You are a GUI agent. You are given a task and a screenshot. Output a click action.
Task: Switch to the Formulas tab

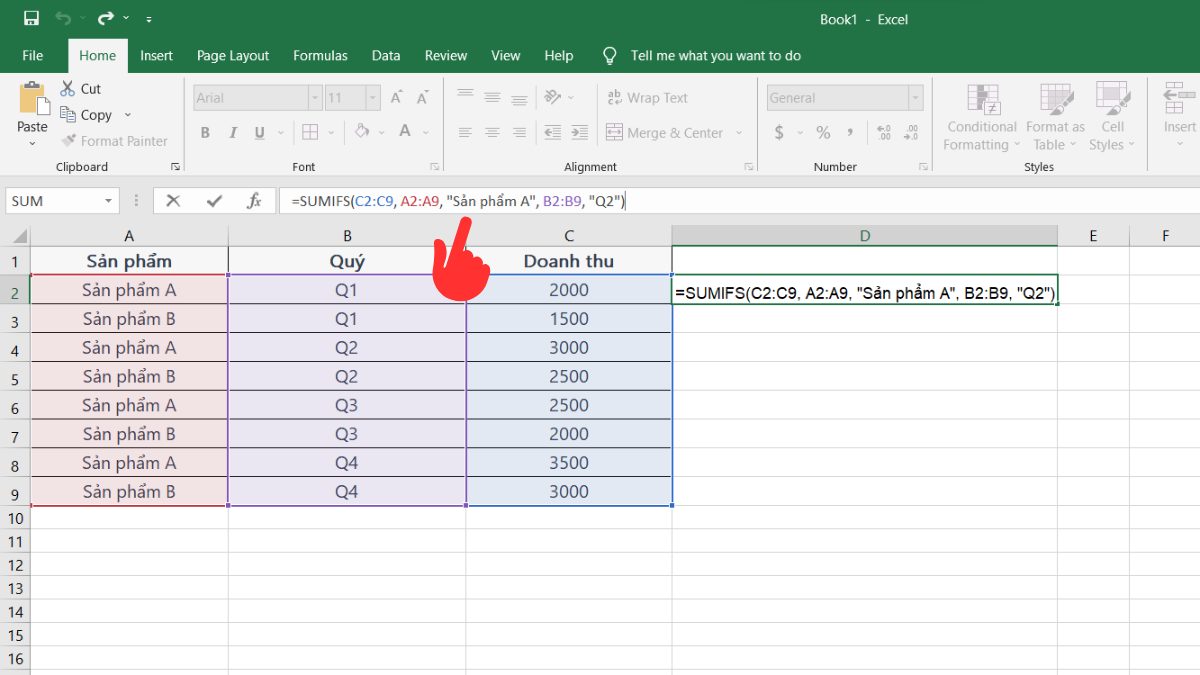[320, 56]
